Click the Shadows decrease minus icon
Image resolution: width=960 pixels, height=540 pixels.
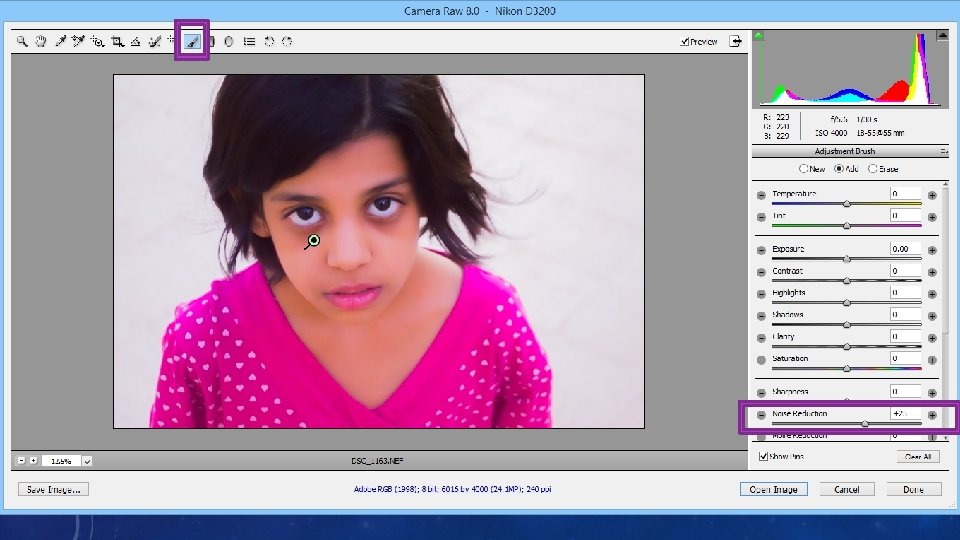761,316
